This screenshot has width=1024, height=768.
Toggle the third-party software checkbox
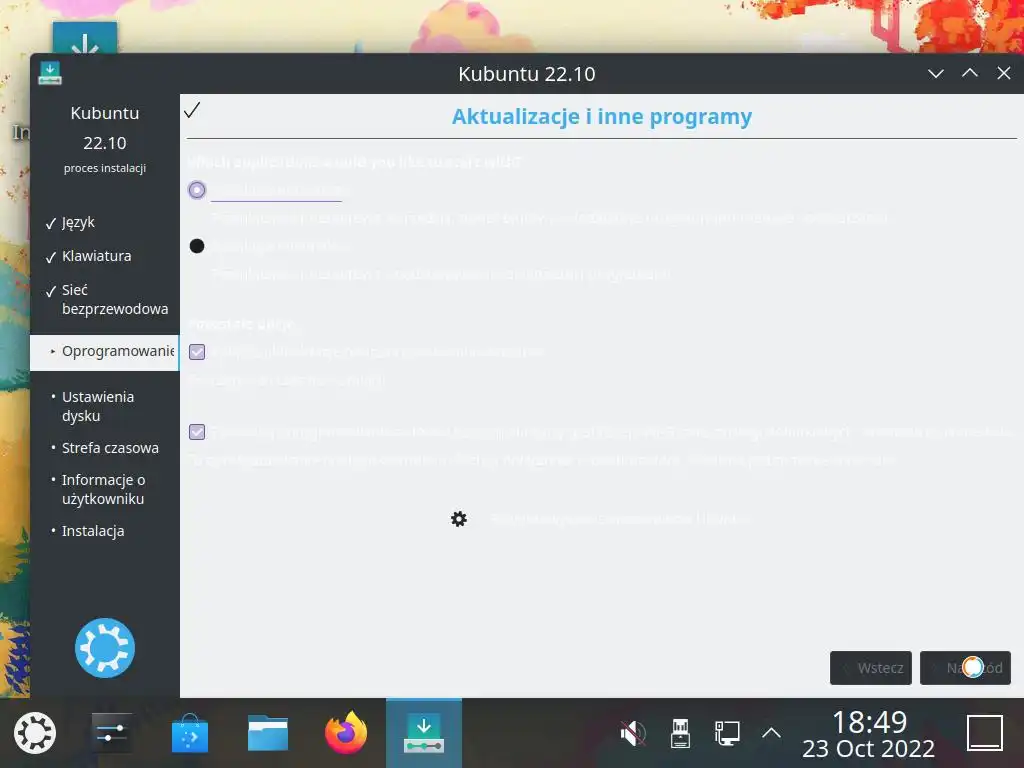tap(197, 432)
